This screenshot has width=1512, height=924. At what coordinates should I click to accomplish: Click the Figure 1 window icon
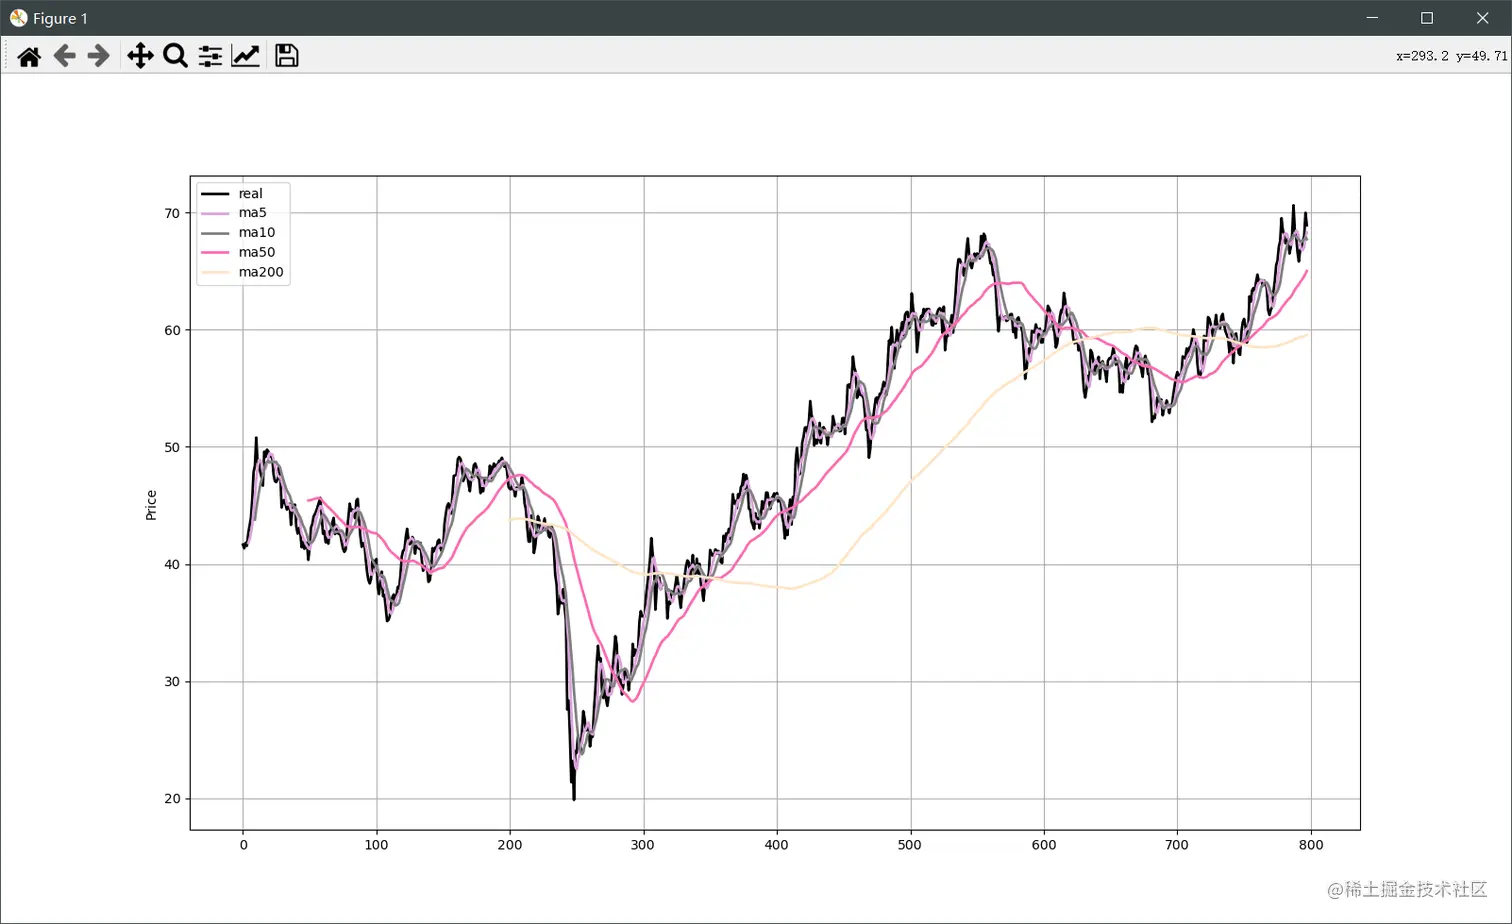18,18
